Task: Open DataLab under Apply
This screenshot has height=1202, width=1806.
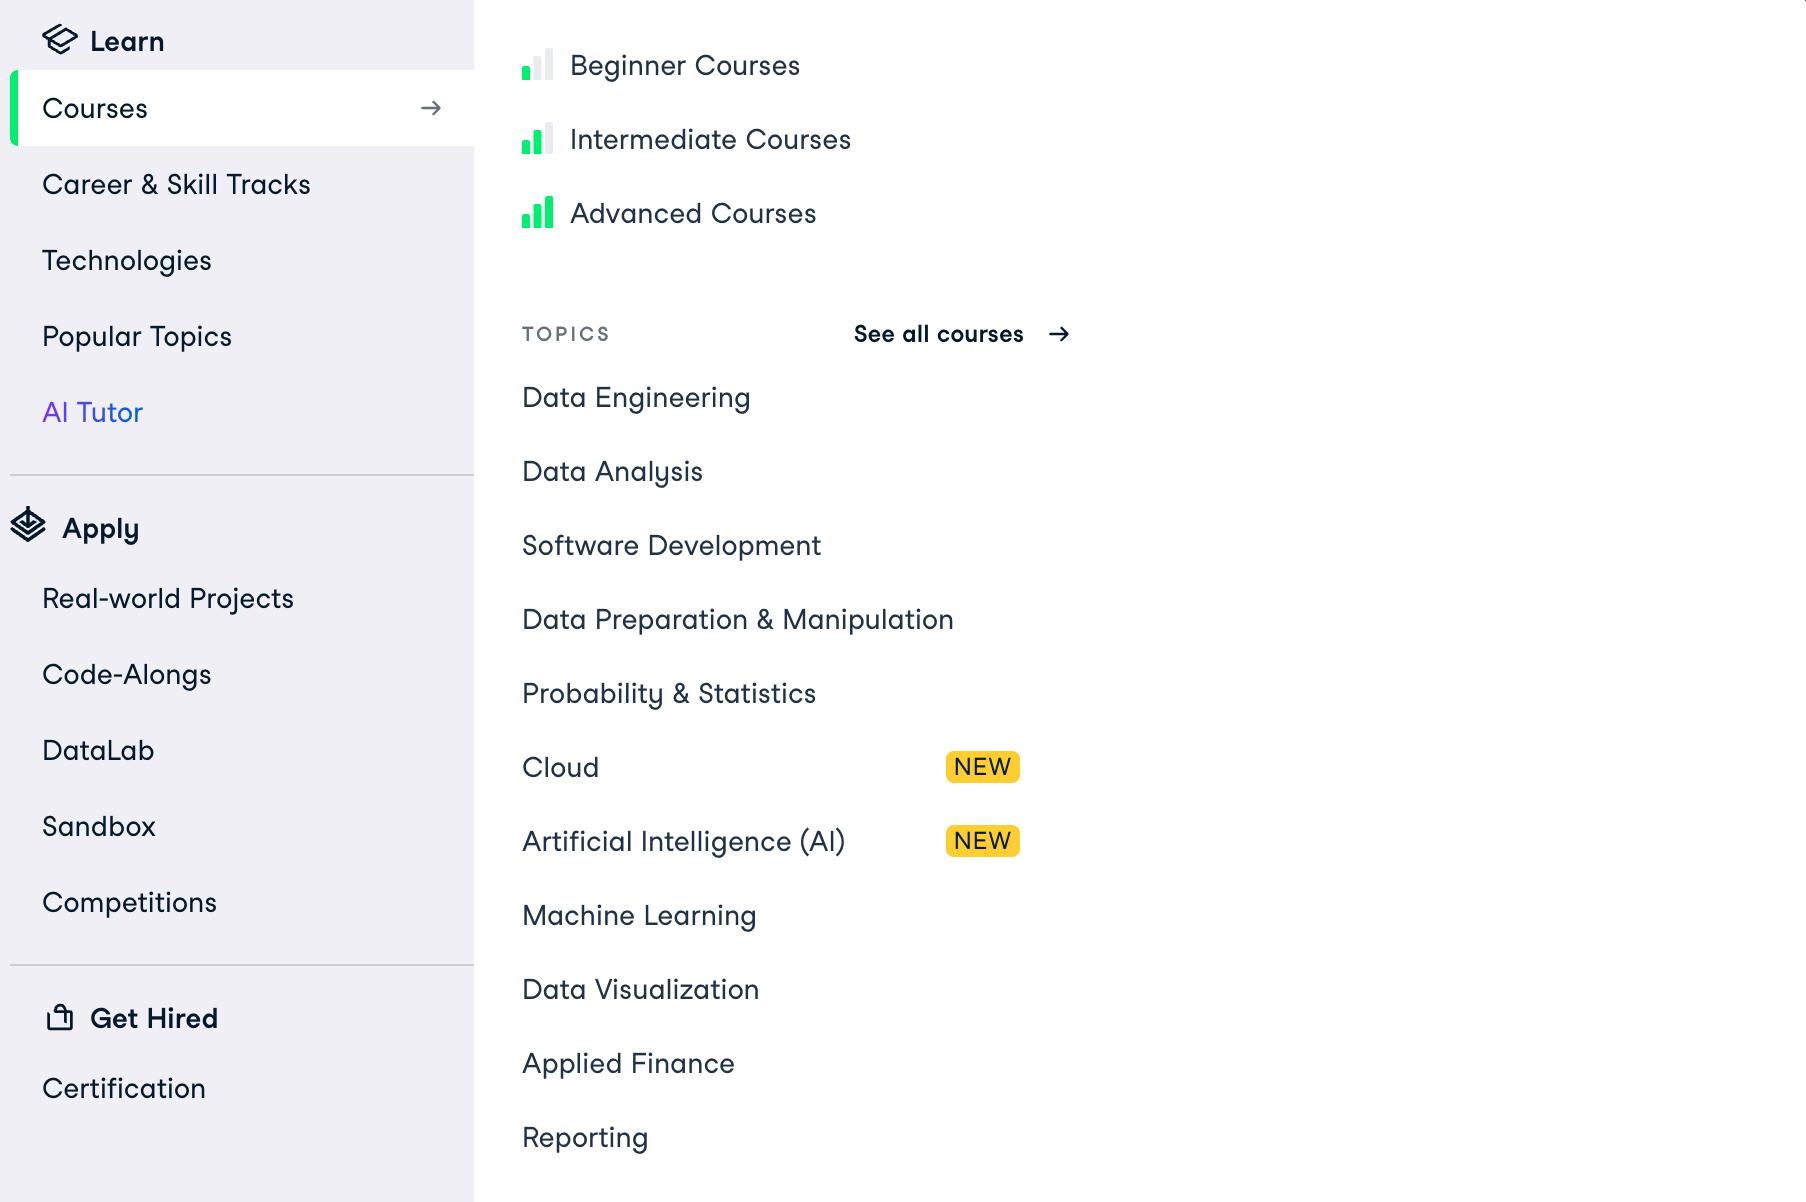Action: [98, 750]
